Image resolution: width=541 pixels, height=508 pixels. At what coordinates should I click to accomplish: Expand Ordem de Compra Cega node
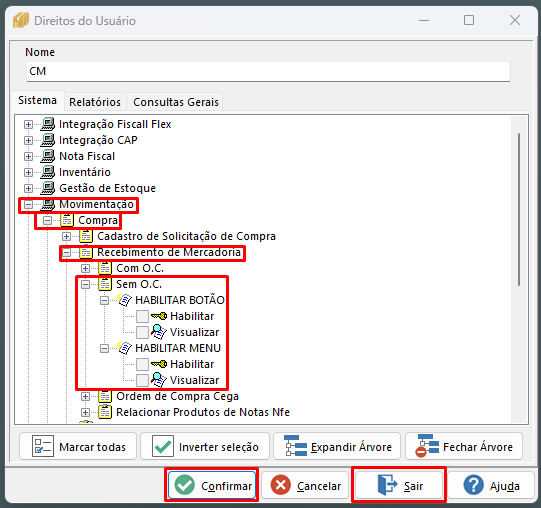tap(86, 397)
